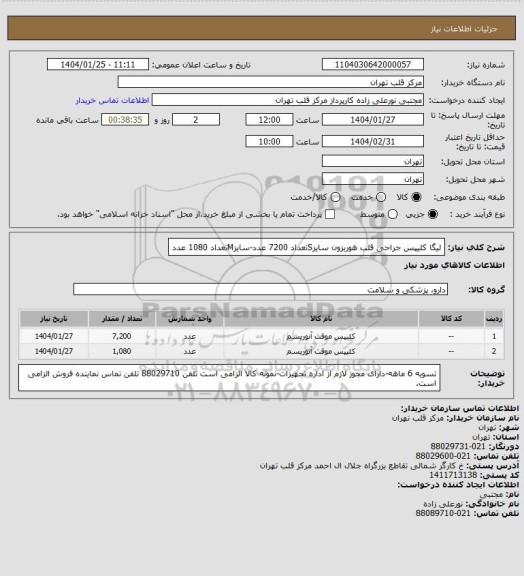
Task: Select the خدمت radio button
Action: click(381, 197)
